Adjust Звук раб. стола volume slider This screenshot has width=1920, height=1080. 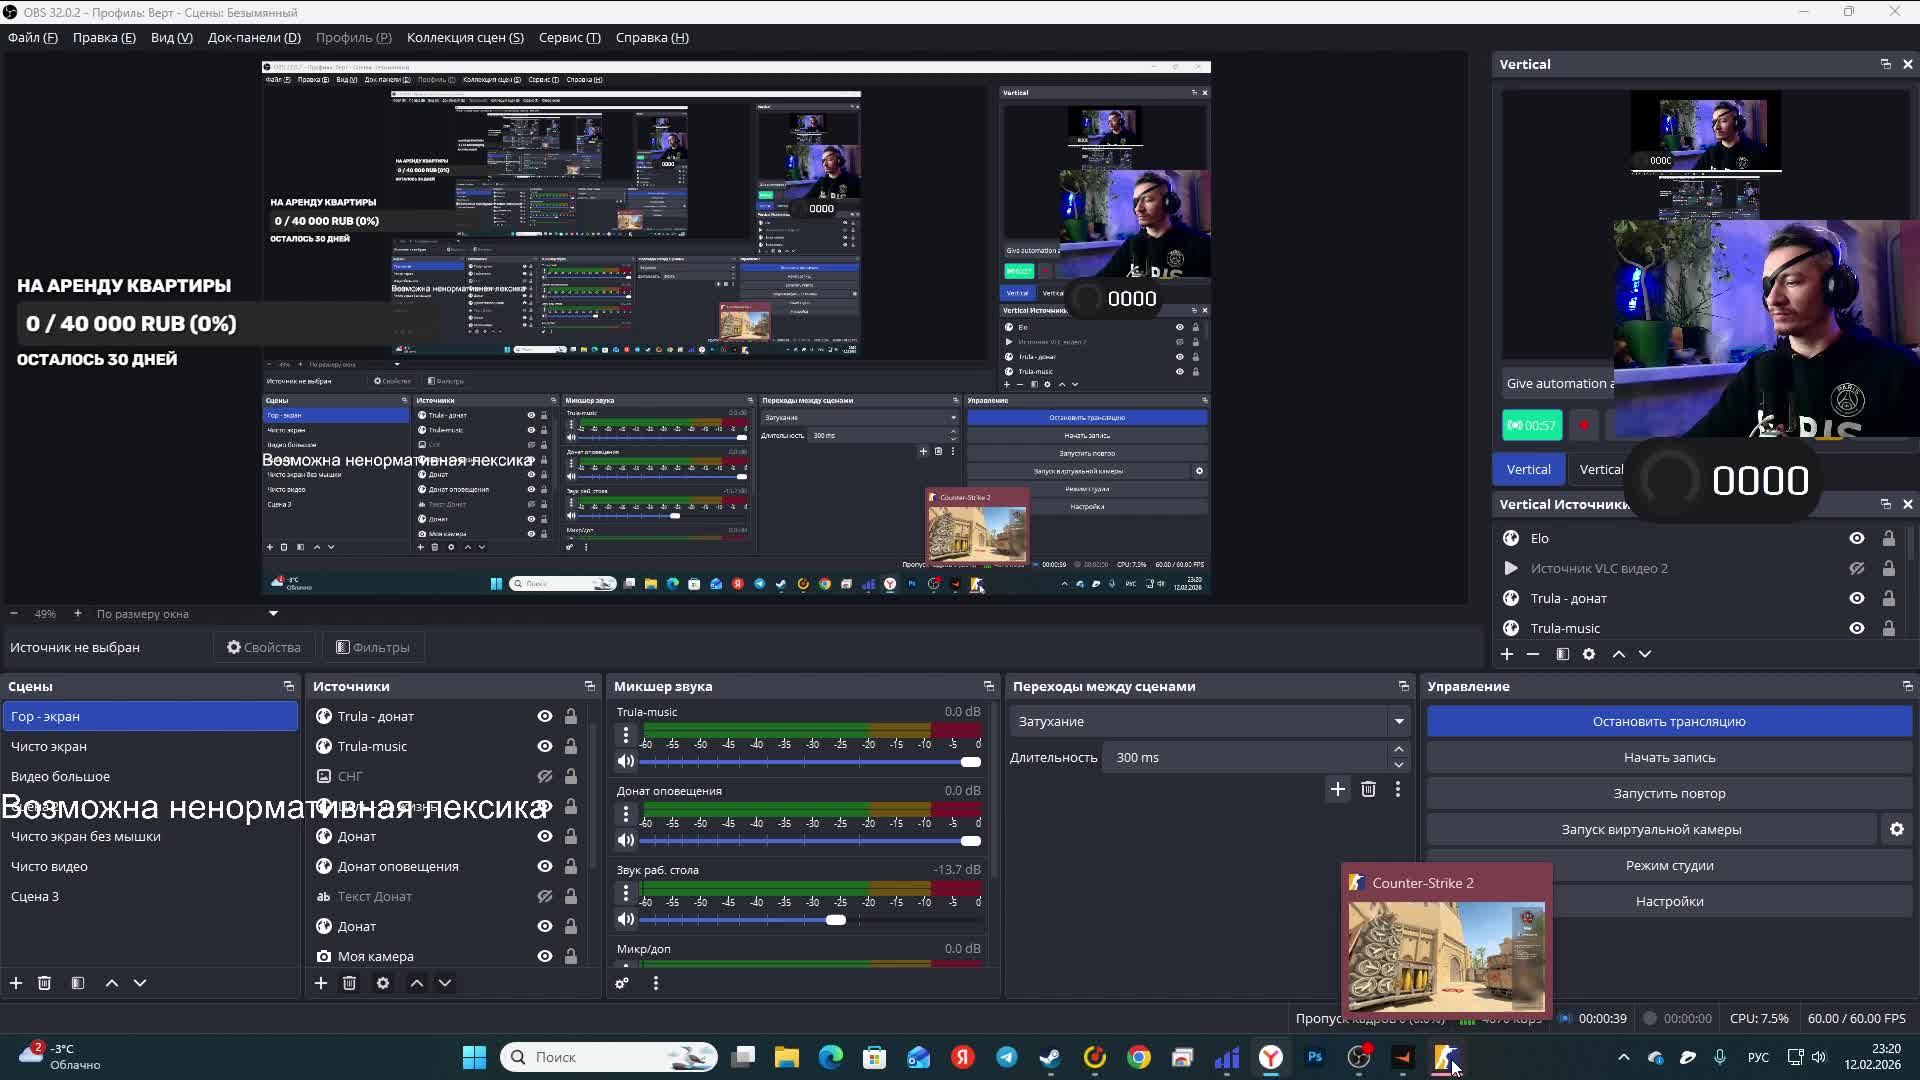[x=836, y=920]
